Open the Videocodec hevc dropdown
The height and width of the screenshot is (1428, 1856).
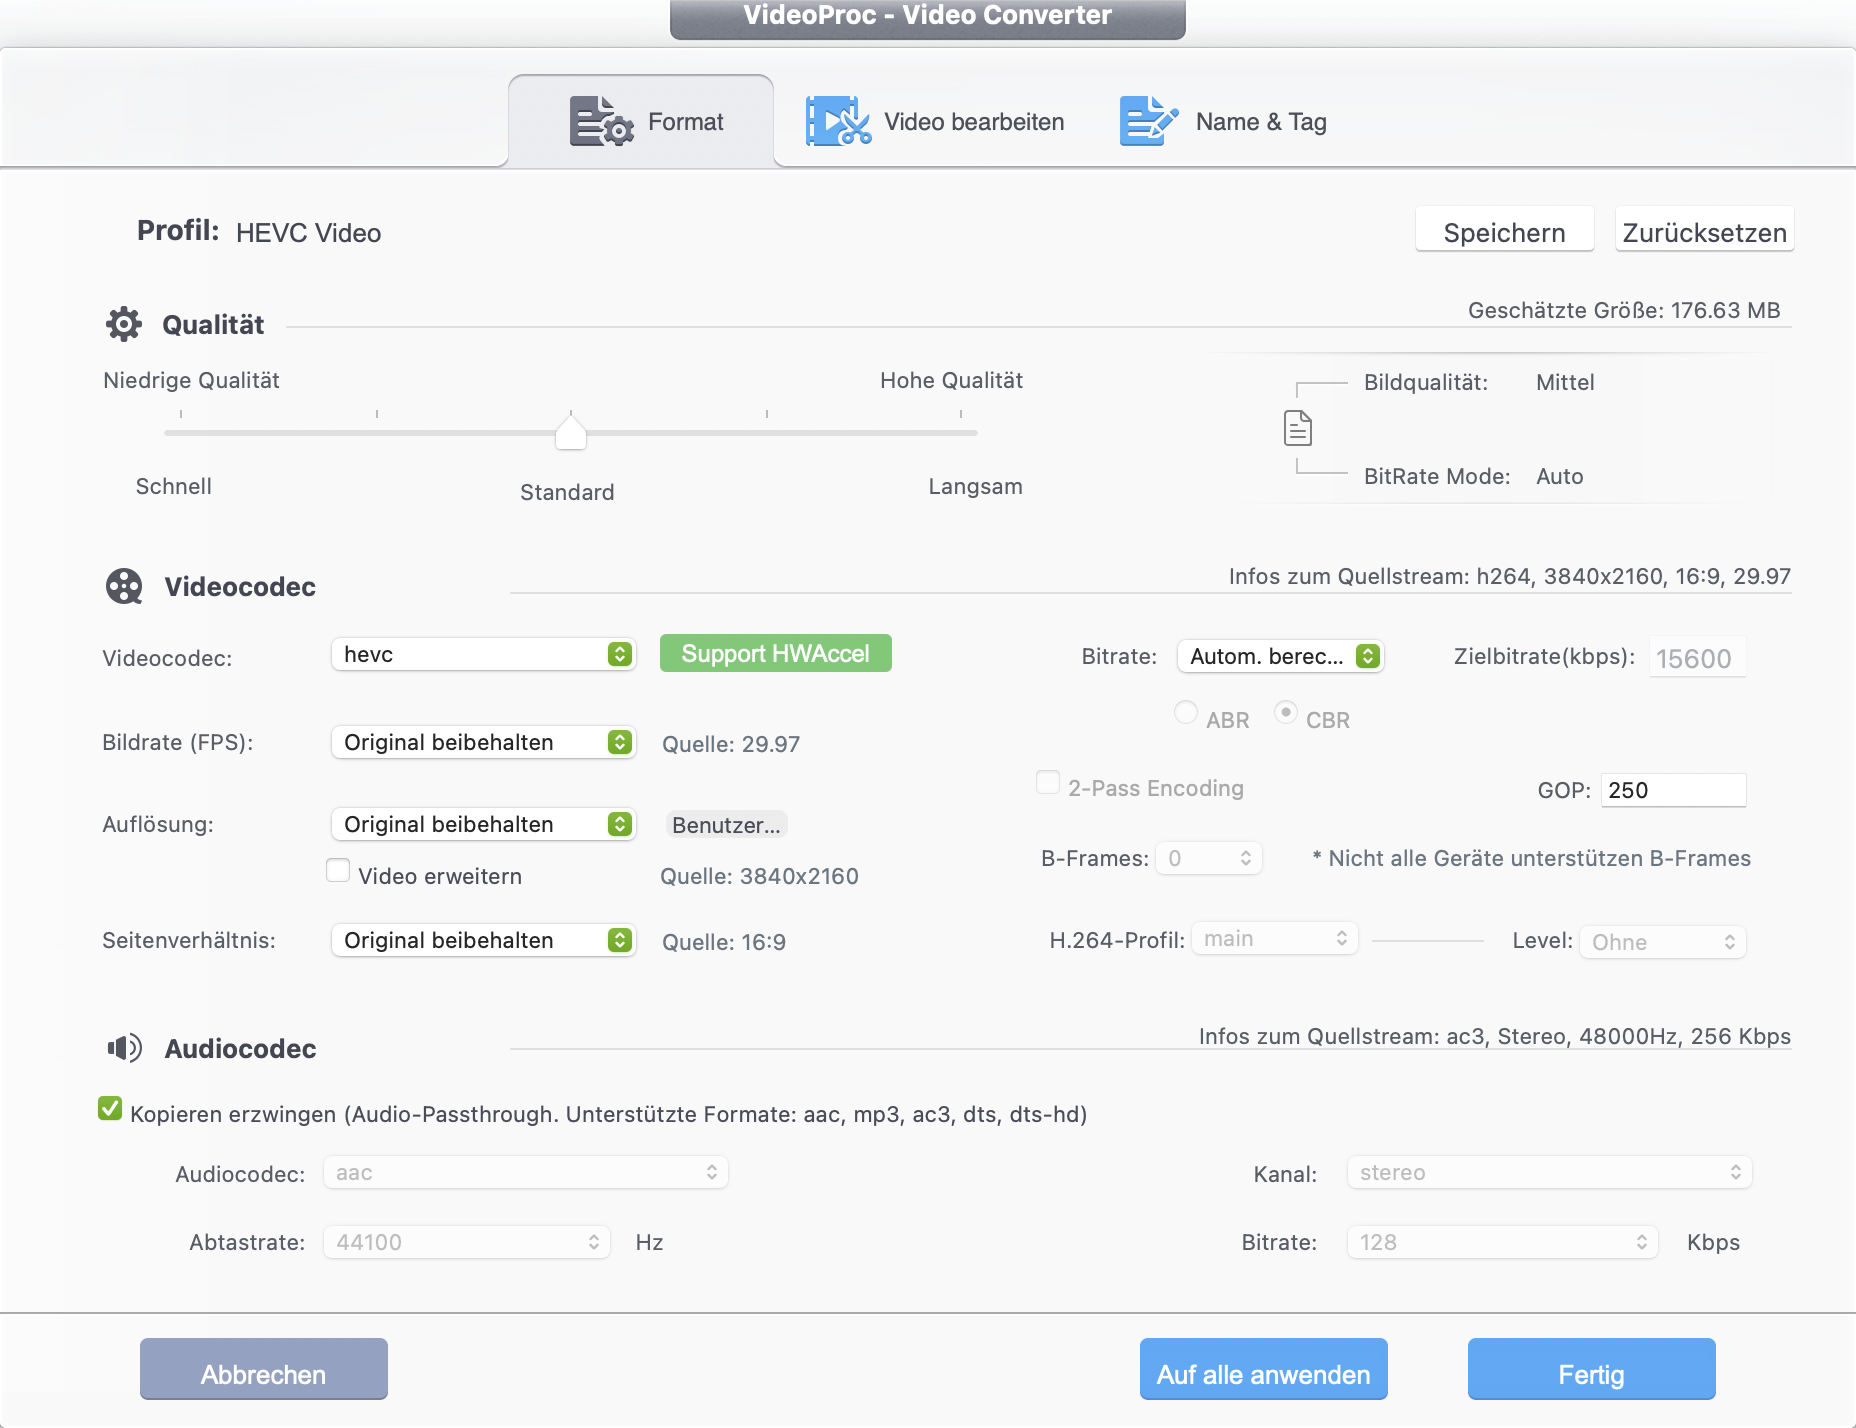pyautogui.click(x=484, y=654)
